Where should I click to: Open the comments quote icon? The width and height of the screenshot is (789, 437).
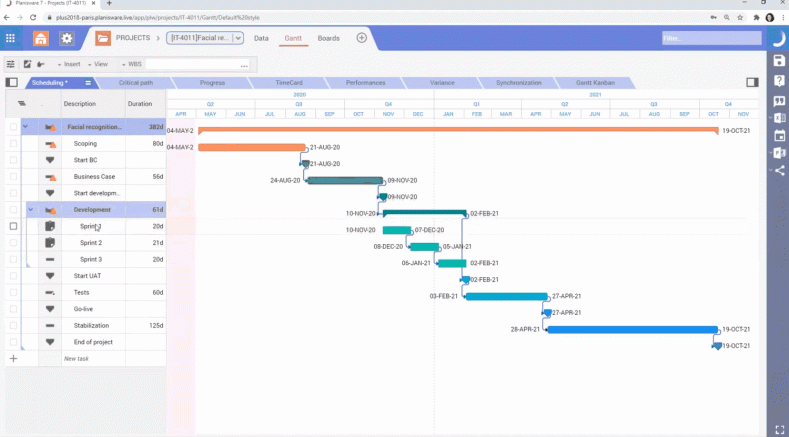click(x=779, y=101)
